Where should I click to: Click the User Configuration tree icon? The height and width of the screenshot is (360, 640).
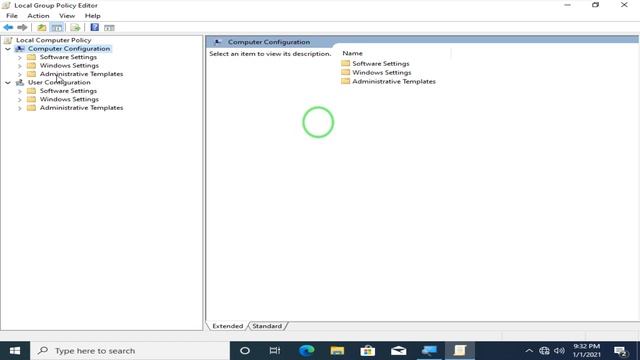tap(20, 82)
